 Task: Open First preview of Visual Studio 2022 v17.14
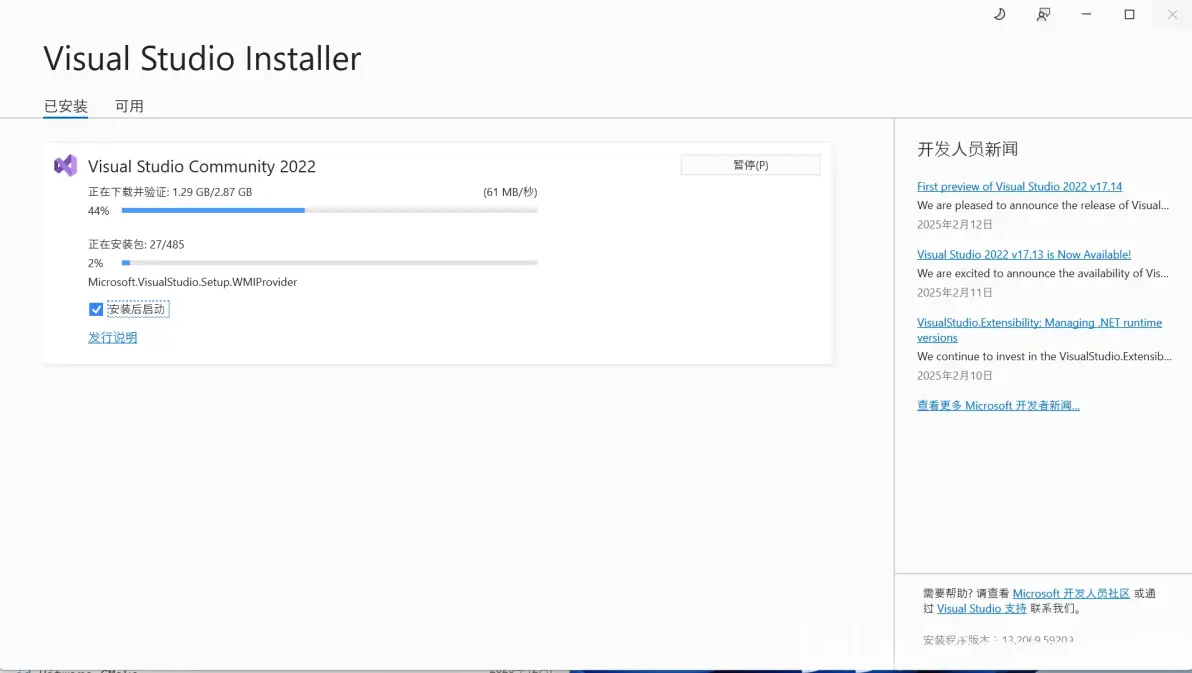point(1019,186)
